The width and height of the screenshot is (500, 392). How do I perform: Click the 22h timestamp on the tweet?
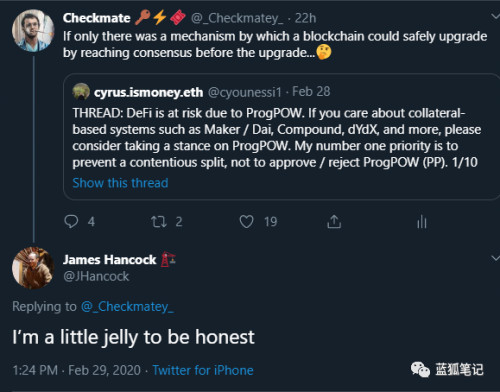coord(305,18)
